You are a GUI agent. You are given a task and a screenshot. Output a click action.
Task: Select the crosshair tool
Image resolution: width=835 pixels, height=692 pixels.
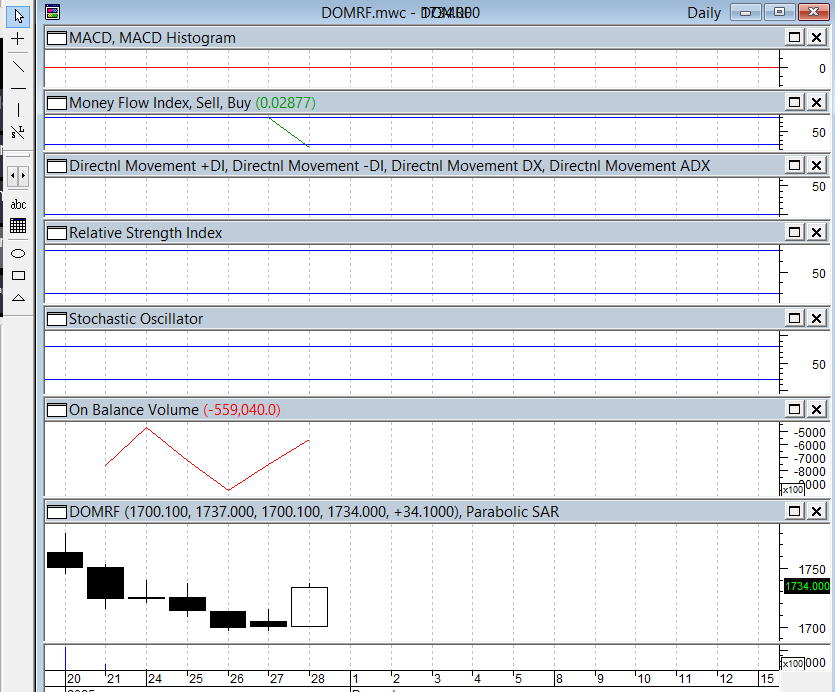click(18, 39)
